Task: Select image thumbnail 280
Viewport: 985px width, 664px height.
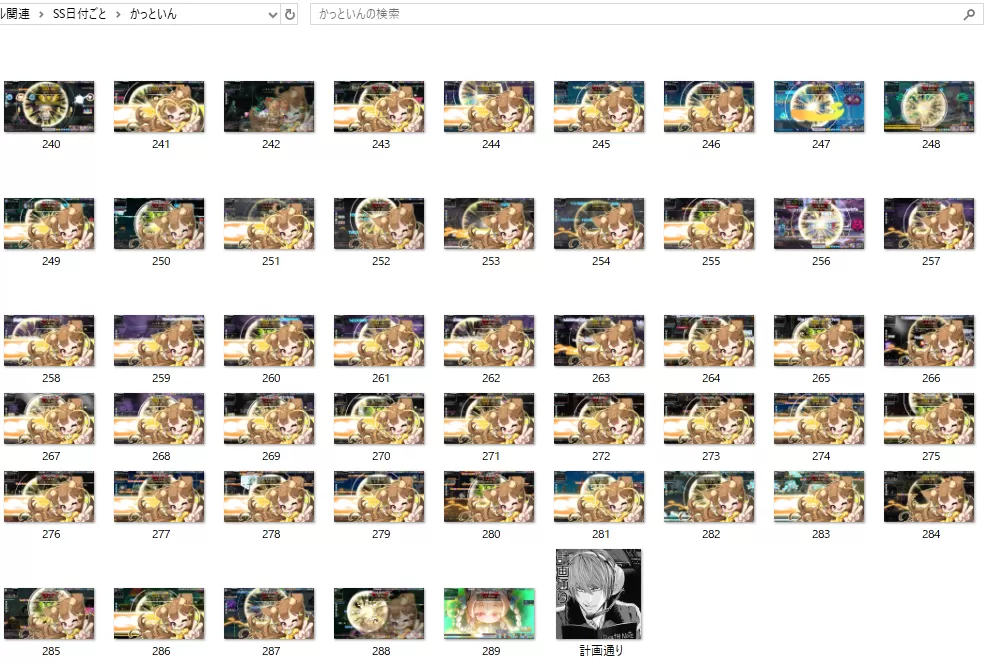Action: 489,496
